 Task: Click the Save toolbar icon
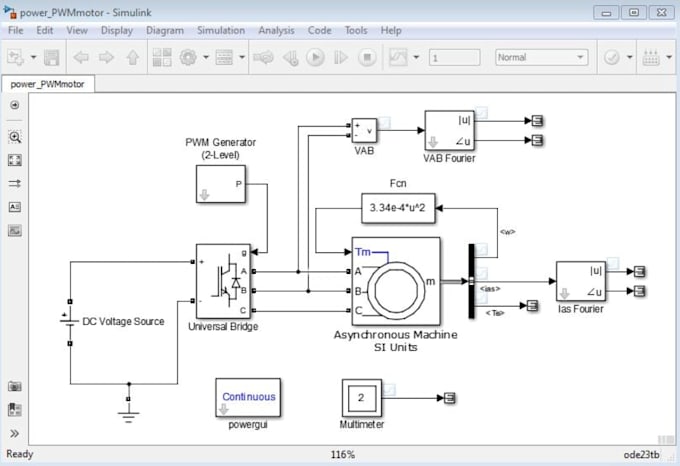pos(52,57)
